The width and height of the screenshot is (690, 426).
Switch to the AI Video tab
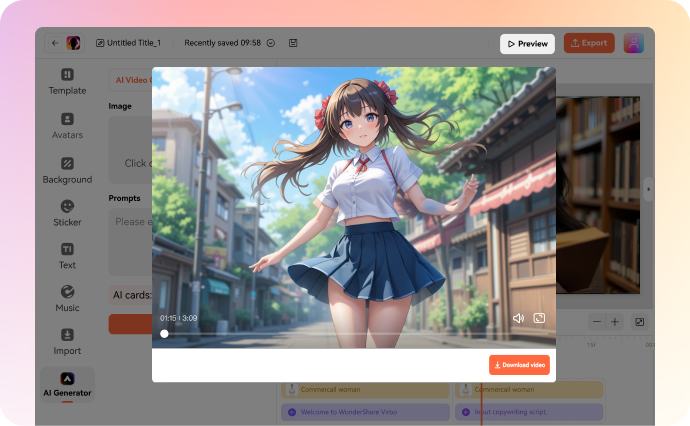coord(131,80)
